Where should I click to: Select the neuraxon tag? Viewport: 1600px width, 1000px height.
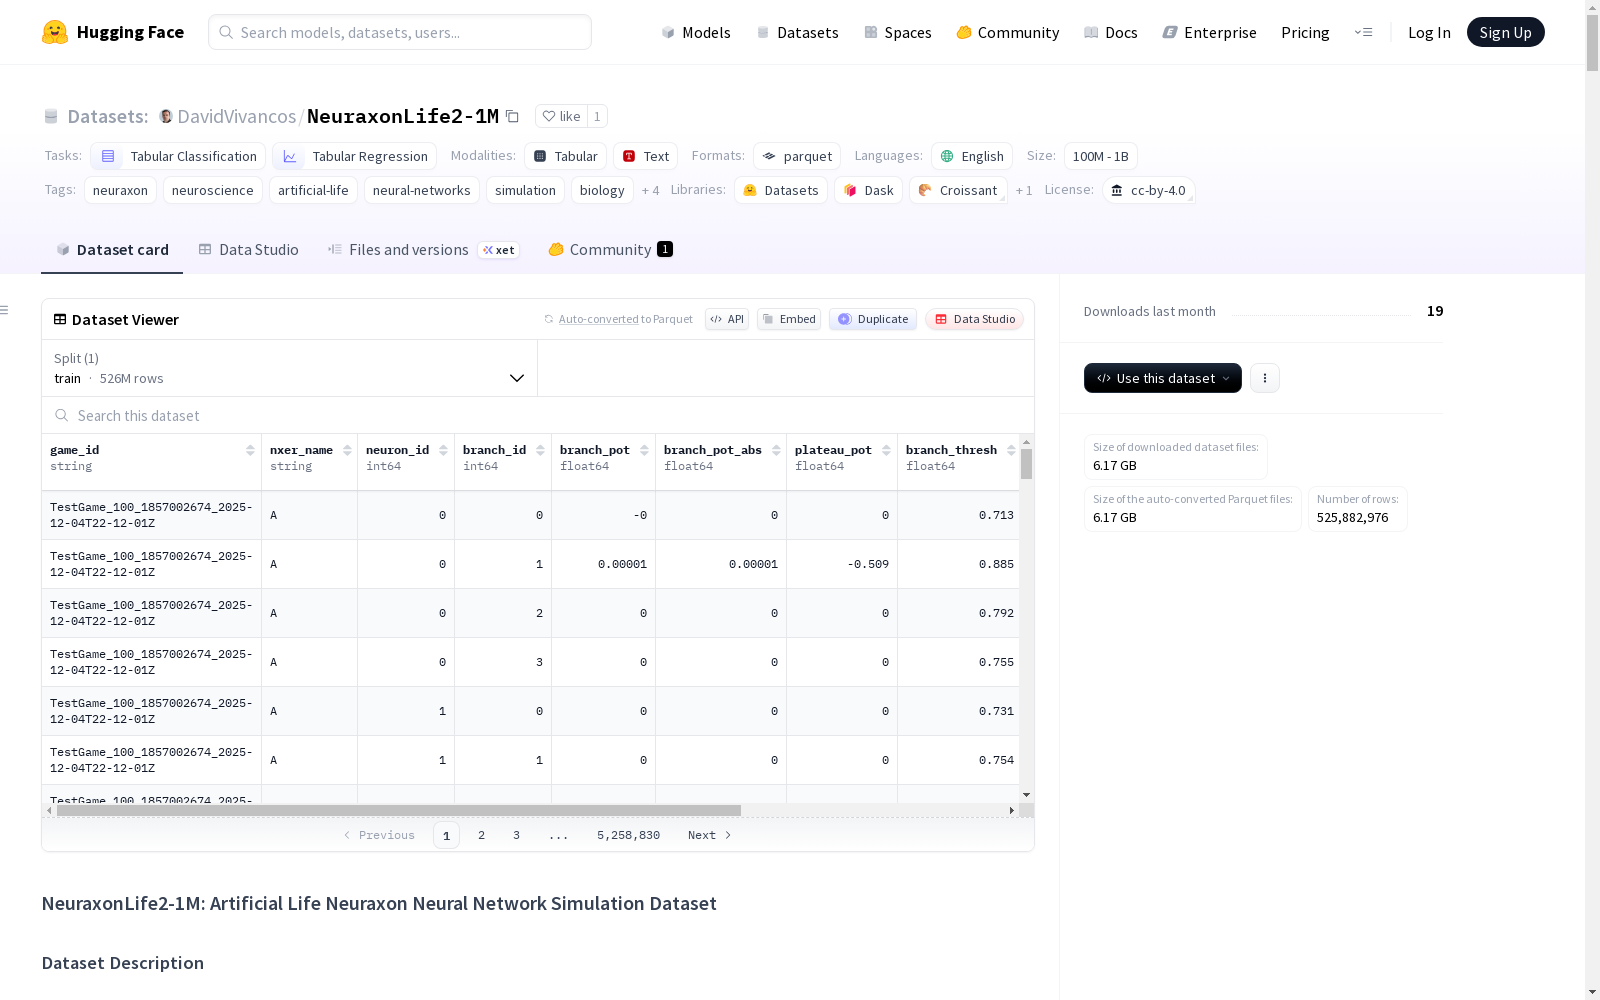tap(120, 190)
